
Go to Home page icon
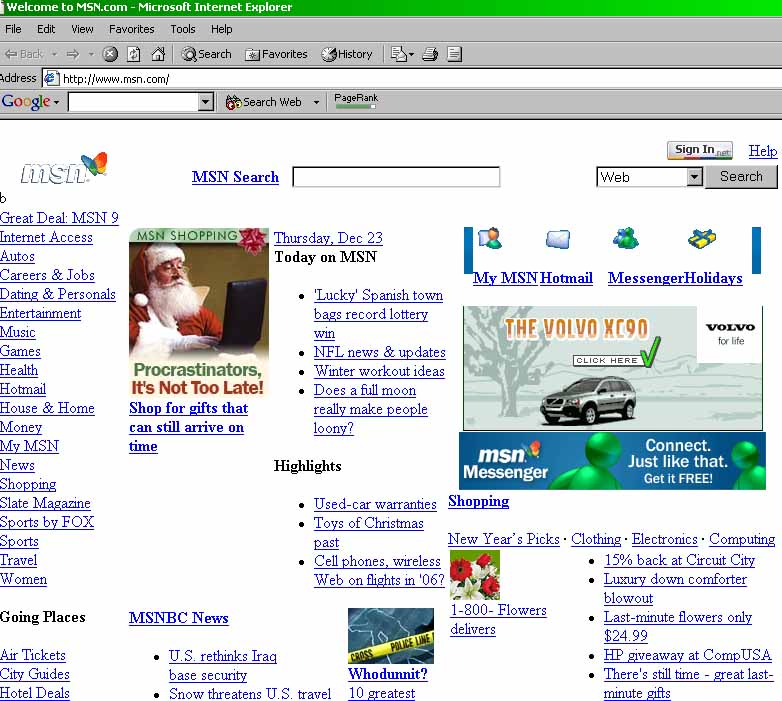click(x=158, y=54)
